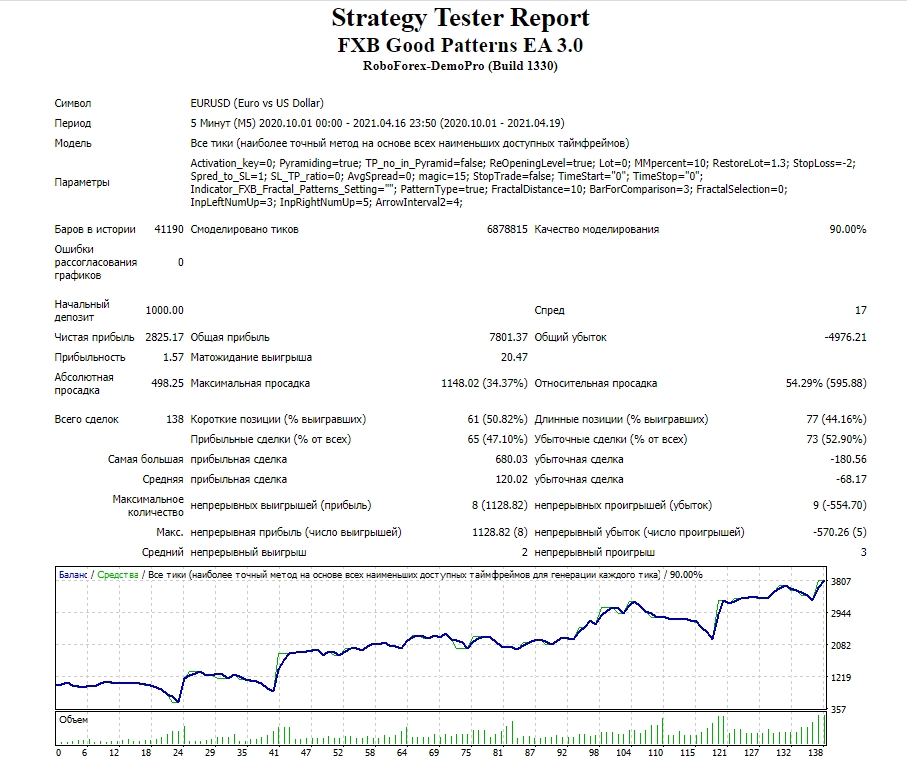Click the Объем volume panel label
The width and height of the screenshot is (907, 766).
(x=73, y=720)
